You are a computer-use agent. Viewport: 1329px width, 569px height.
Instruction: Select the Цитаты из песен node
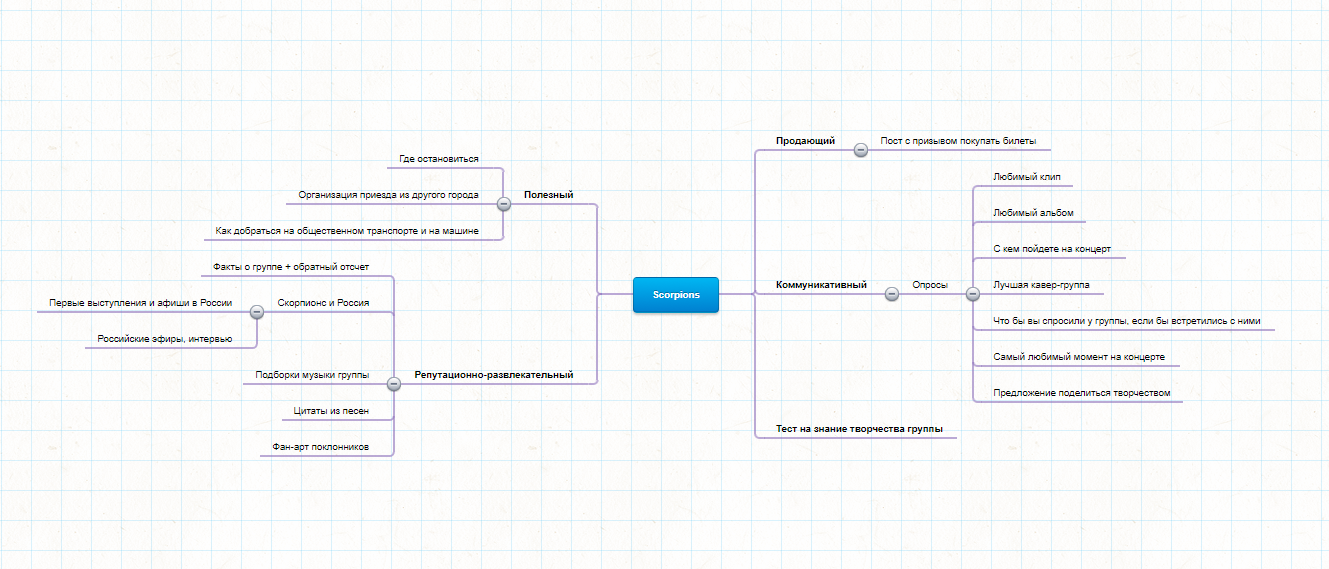tap(332, 411)
